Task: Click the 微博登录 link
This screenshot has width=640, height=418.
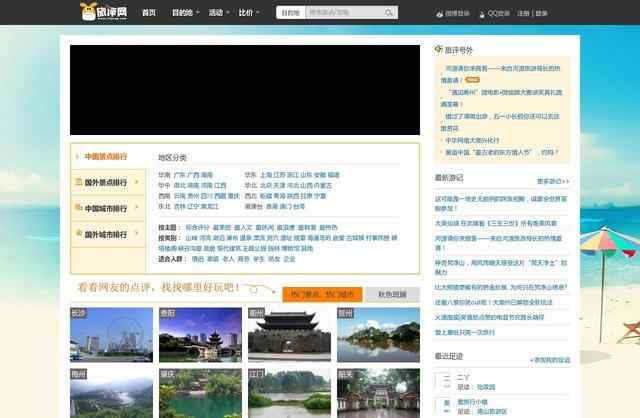Action: tap(457, 13)
